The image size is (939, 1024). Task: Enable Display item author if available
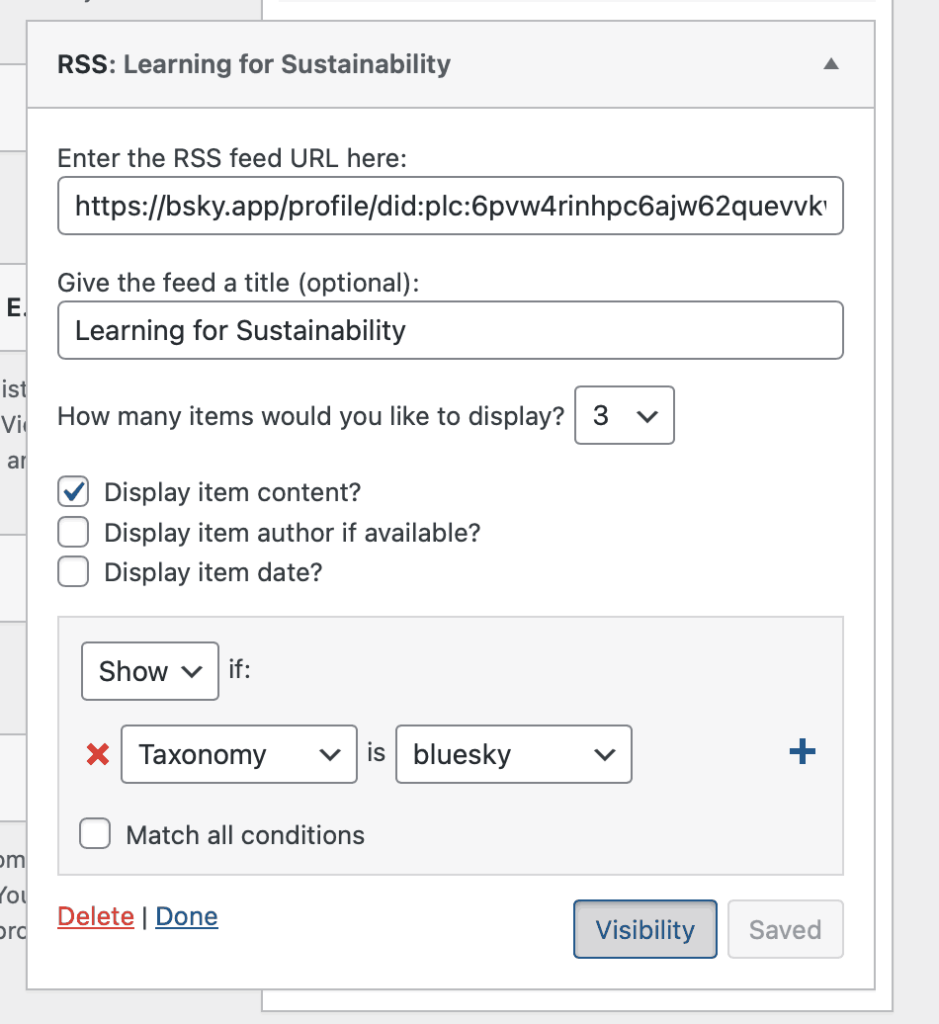coord(74,532)
